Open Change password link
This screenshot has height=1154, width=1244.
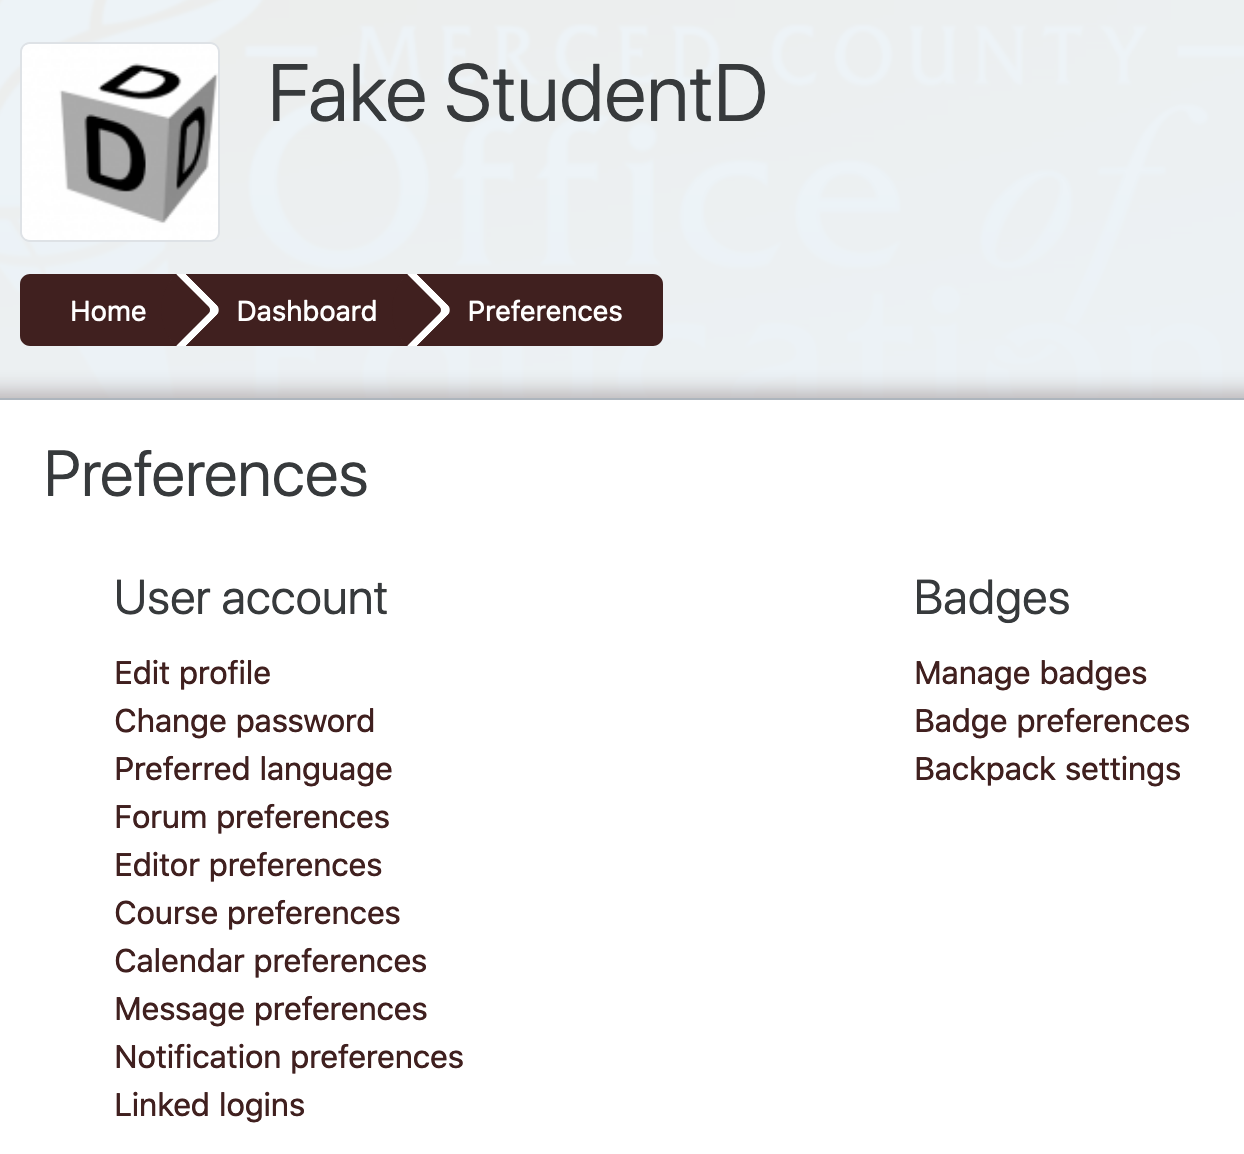click(245, 721)
